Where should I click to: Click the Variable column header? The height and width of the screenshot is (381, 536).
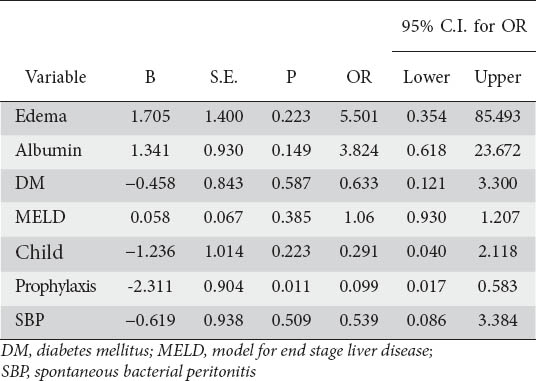56,77
